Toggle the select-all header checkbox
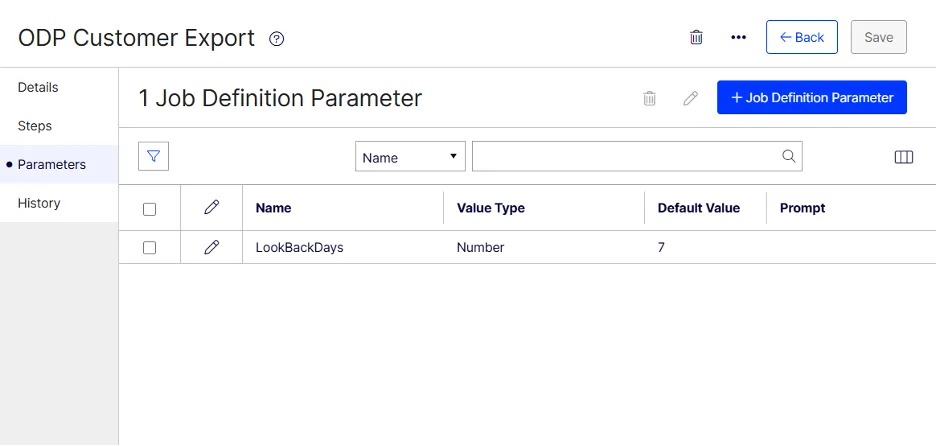 [x=150, y=210]
